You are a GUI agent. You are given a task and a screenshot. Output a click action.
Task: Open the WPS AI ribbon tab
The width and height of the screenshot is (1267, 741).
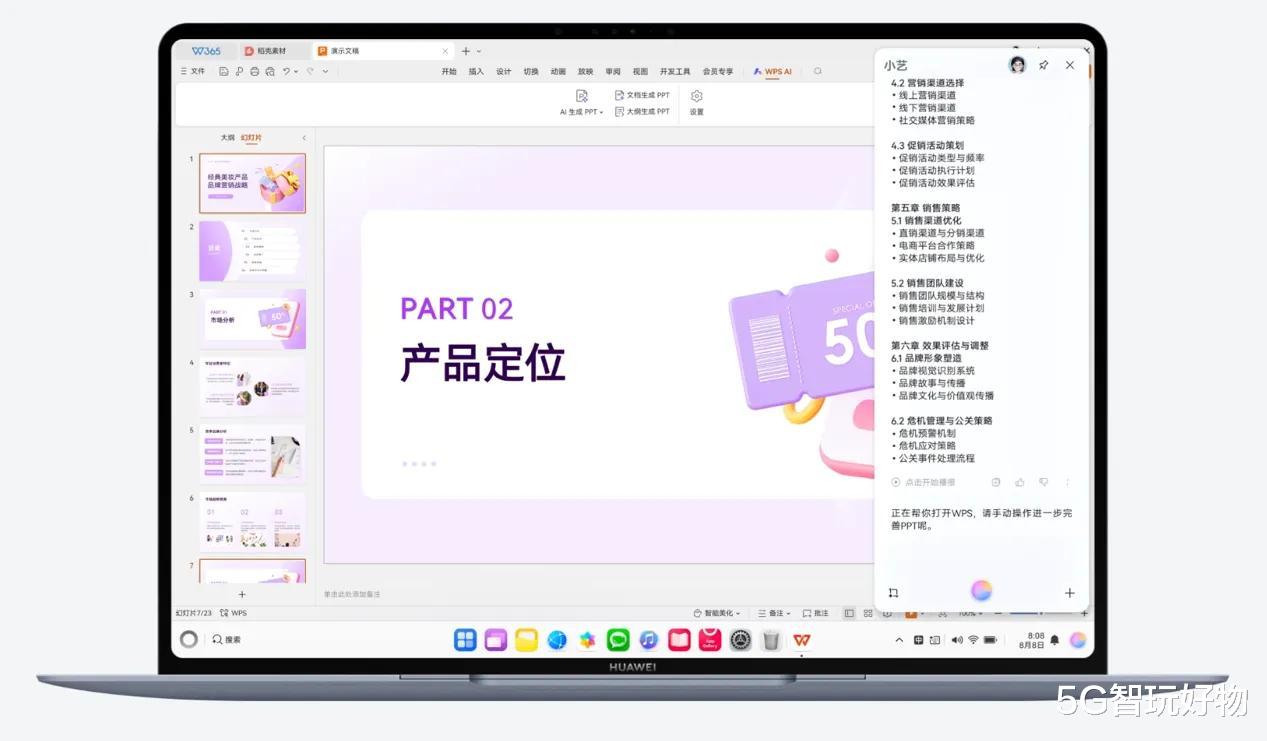tap(773, 71)
